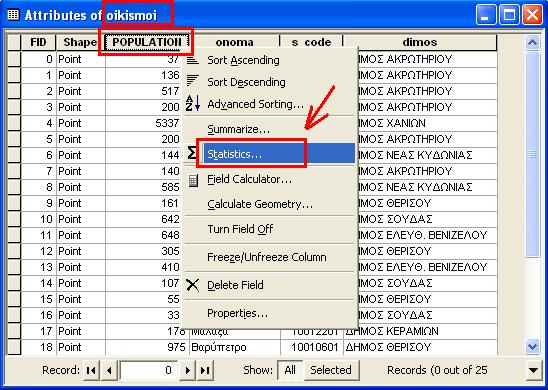
Task: Open the Field Calculator
Action: (x=250, y=179)
